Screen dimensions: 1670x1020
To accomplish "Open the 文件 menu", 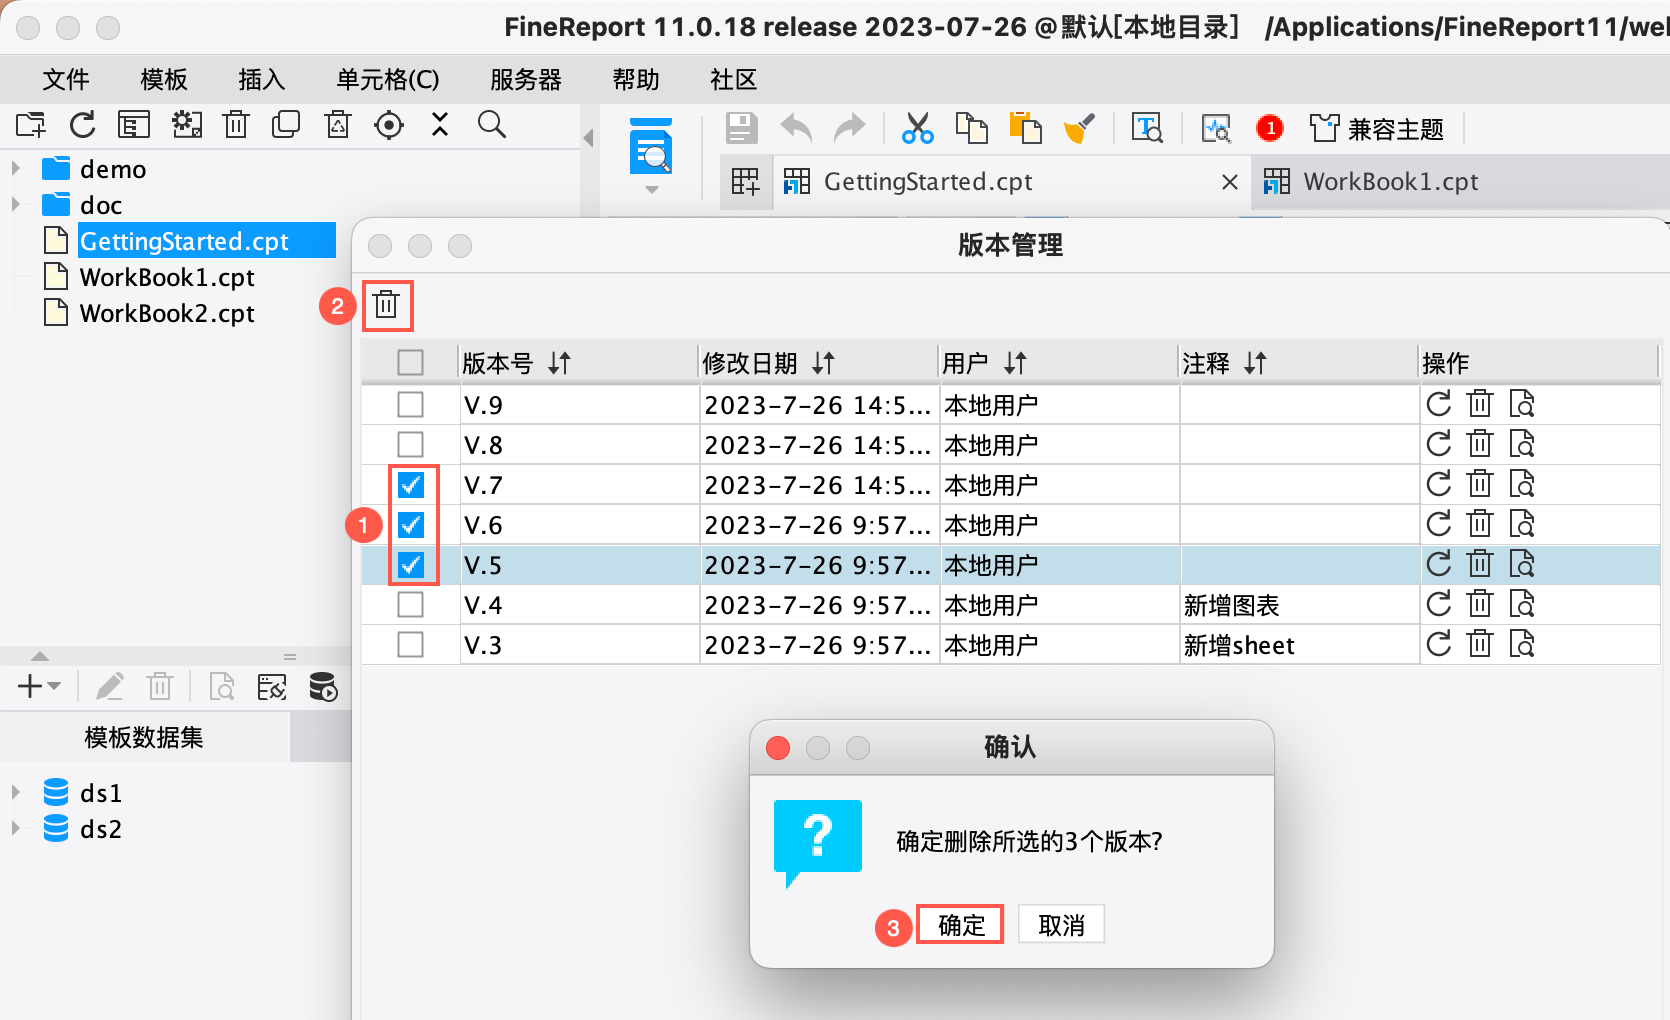I will coord(66,79).
